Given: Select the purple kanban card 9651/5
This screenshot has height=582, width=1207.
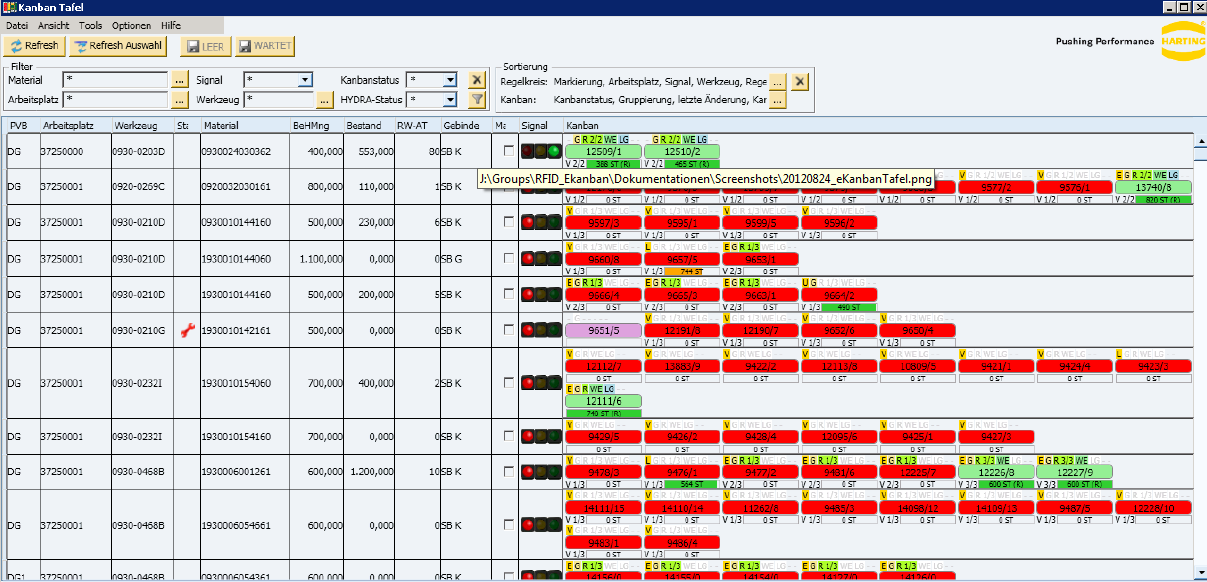Looking at the screenshot, I should pos(602,330).
